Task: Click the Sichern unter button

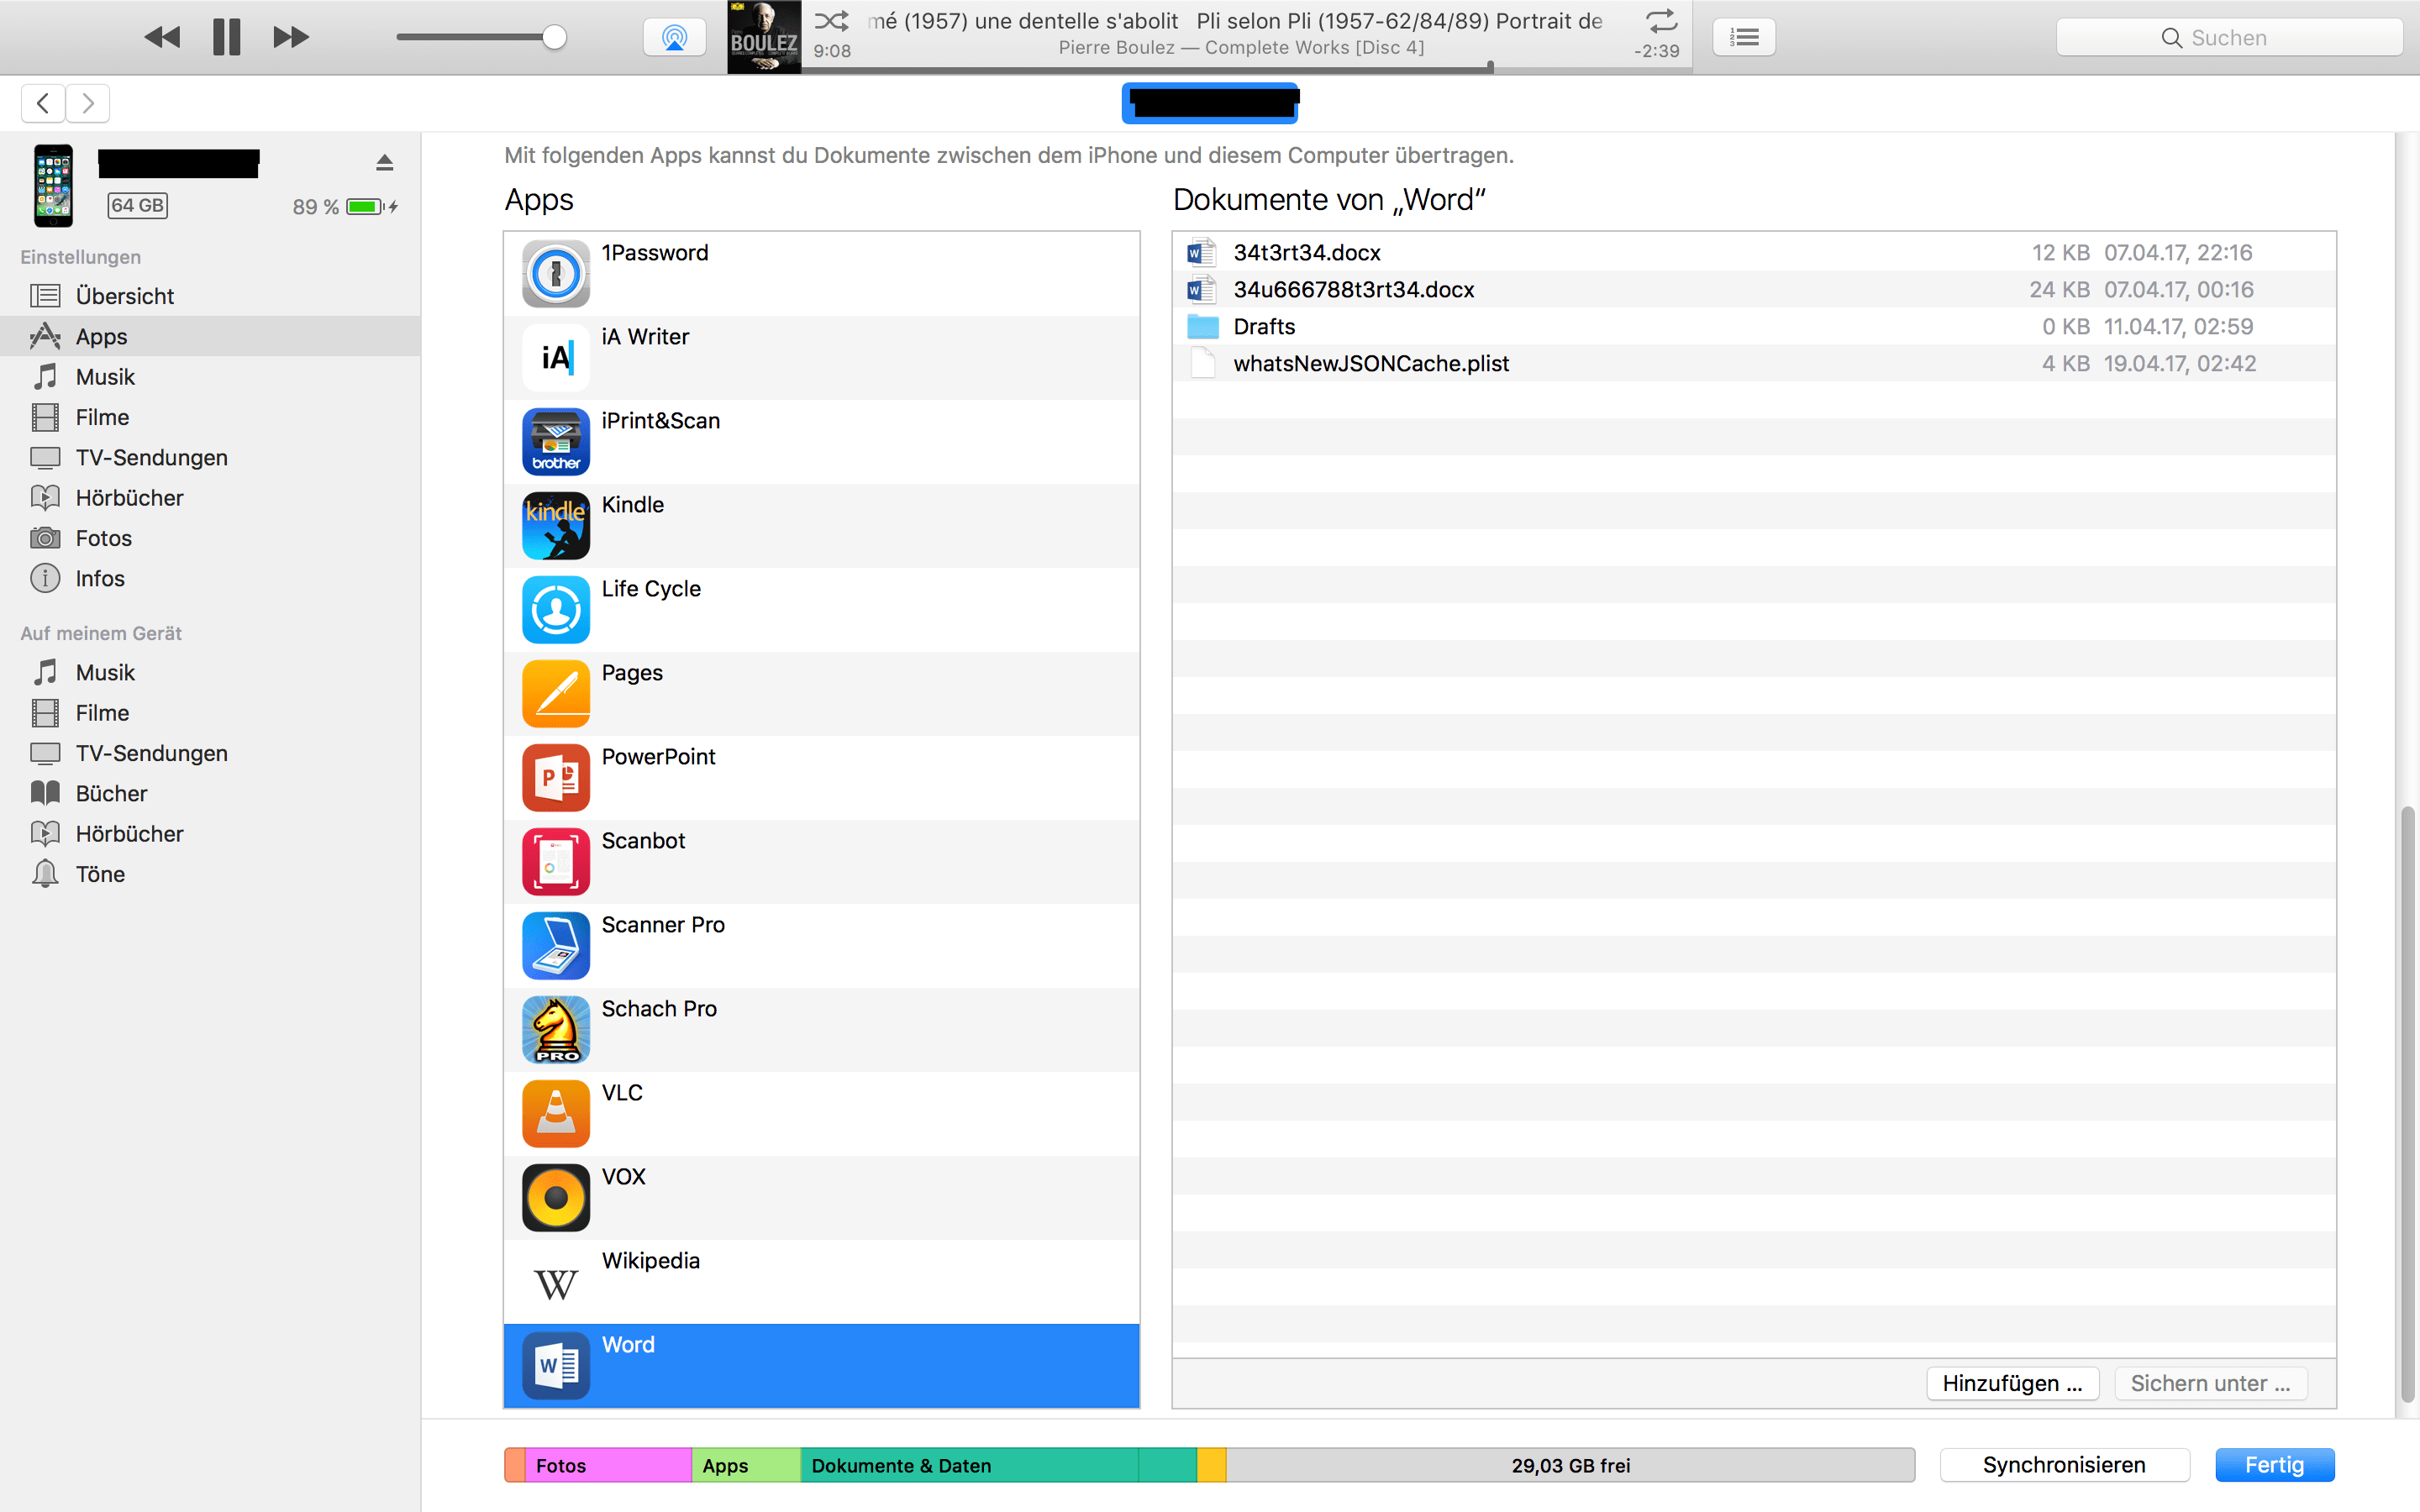Action: point(2210,1383)
